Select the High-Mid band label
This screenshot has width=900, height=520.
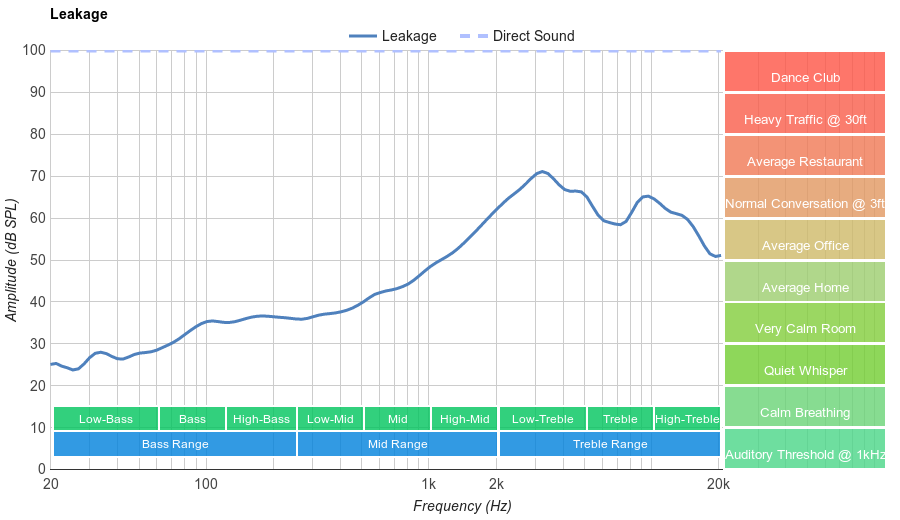coord(465,419)
